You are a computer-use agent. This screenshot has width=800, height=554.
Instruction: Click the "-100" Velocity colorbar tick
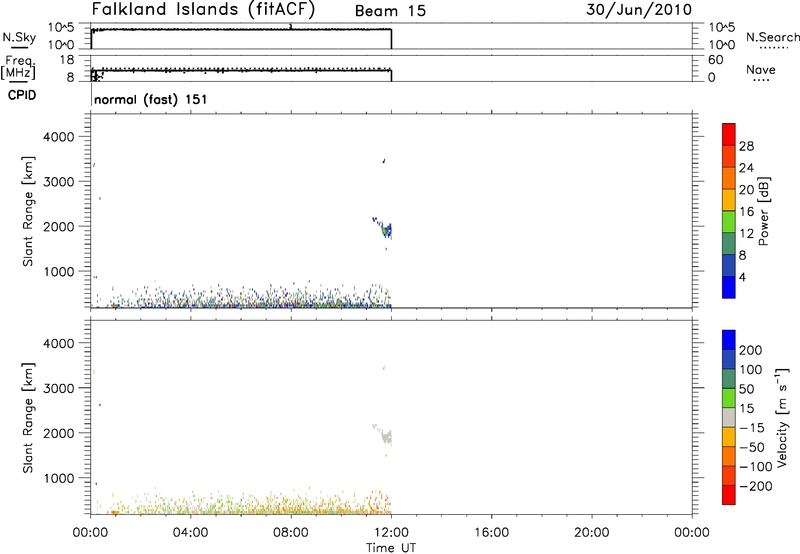pos(755,467)
